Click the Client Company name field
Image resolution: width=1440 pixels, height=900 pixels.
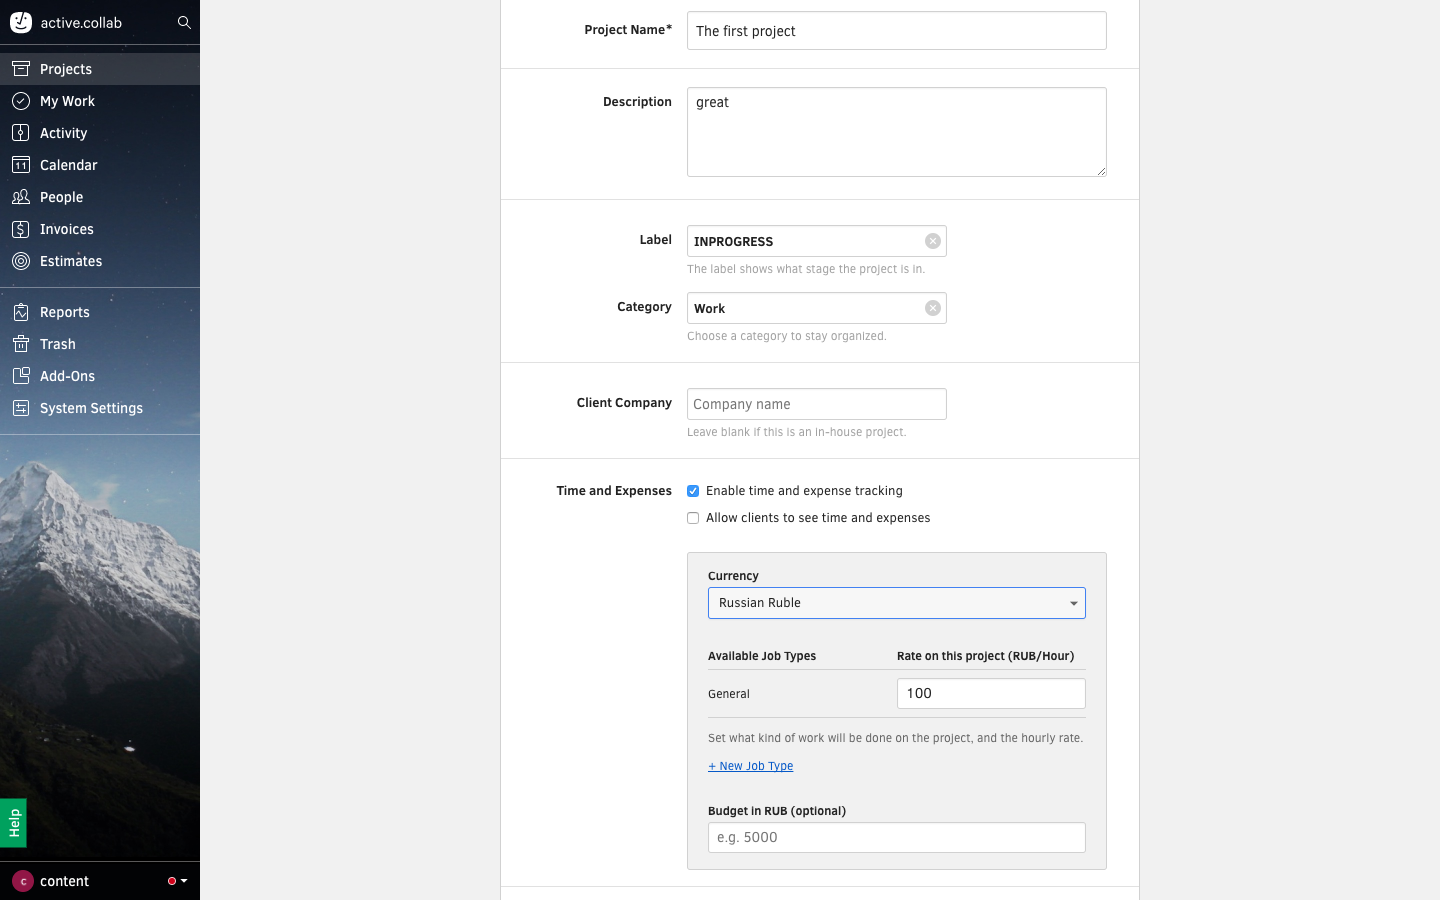tap(816, 404)
